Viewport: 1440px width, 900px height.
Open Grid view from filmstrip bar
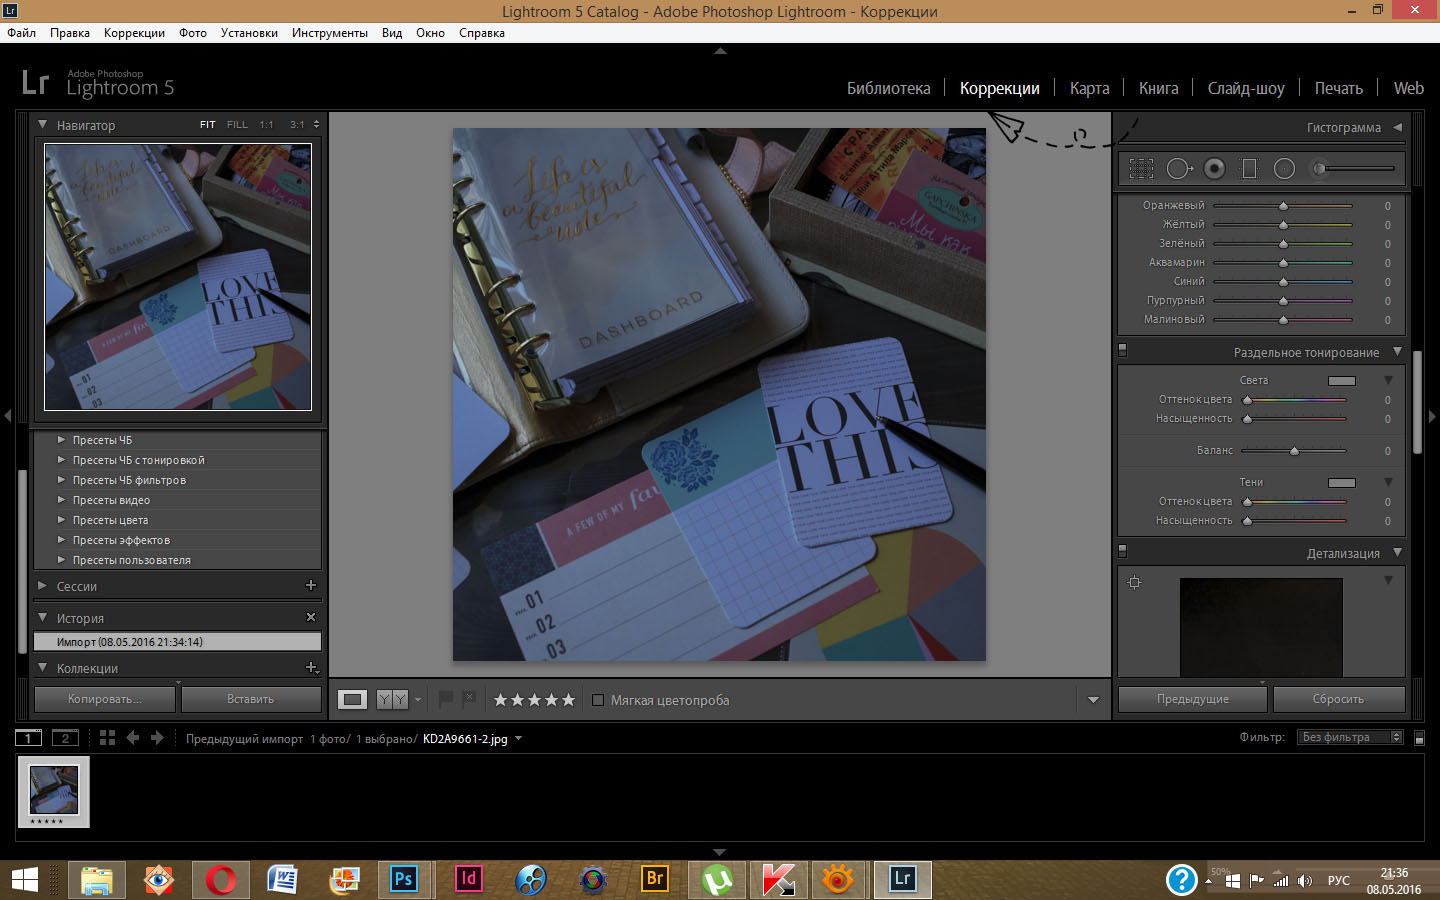[108, 738]
